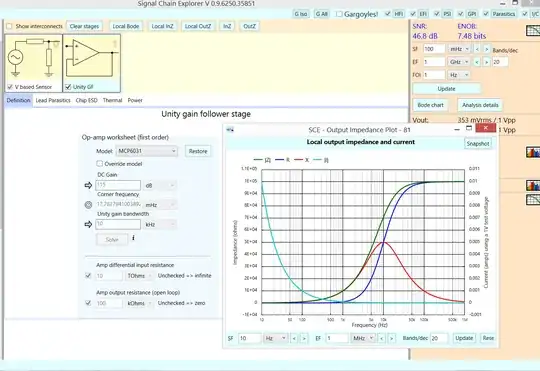Click the X legend entry in plot
Image resolution: width=540 pixels, height=371 pixels.
(x=301, y=160)
